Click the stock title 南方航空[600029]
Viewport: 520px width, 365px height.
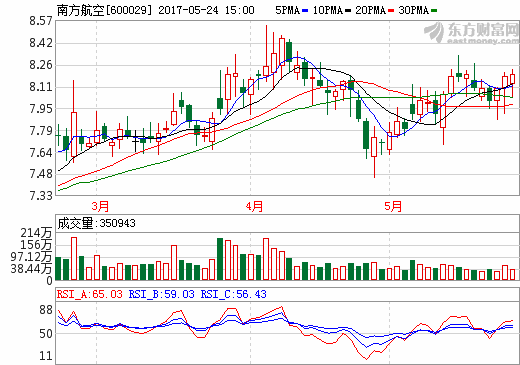[x=104, y=10]
